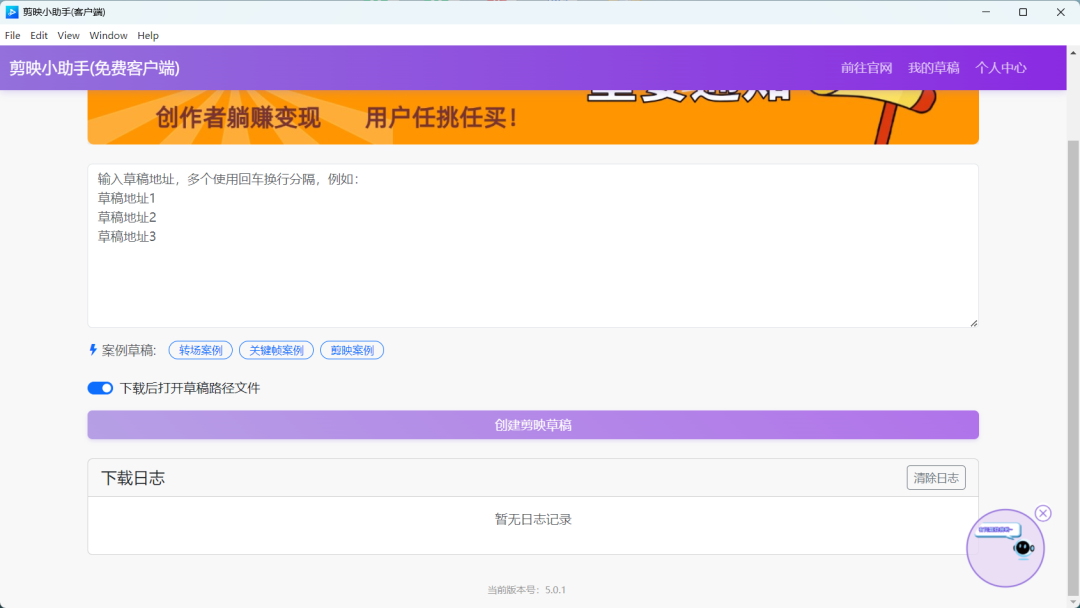Click the app logo icon in title bar
Screen dimensions: 1080x608
click(12, 12)
